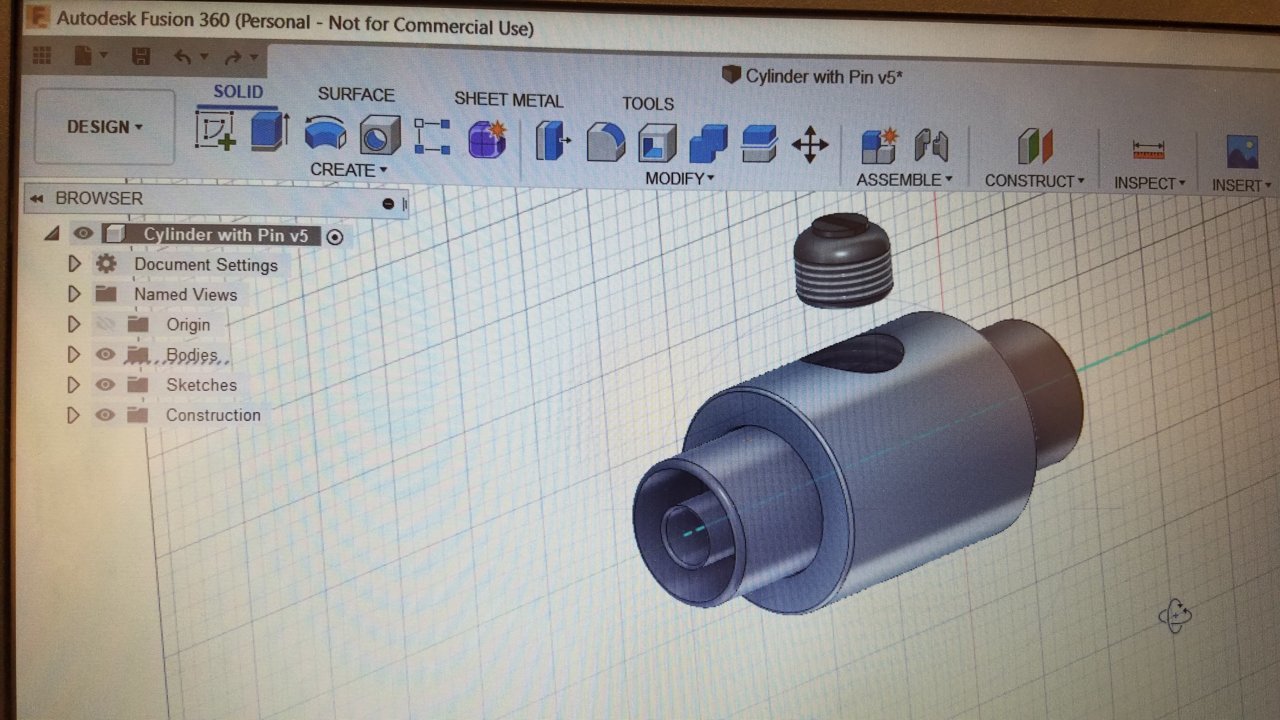Click the threaded pin body in viewport
Image resolution: width=1280 pixels, height=720 pixels.
[845, 260]
